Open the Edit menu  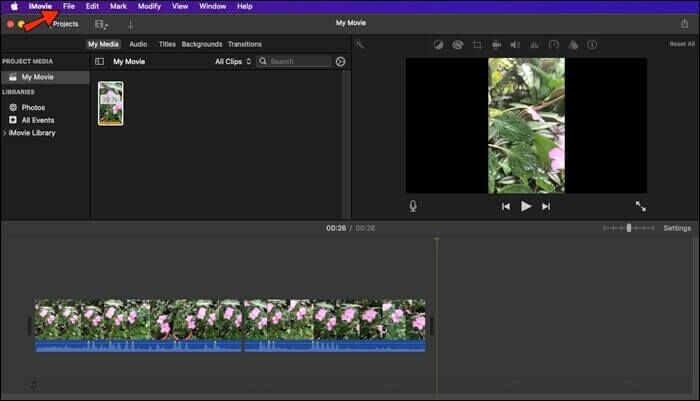[92, 6]
